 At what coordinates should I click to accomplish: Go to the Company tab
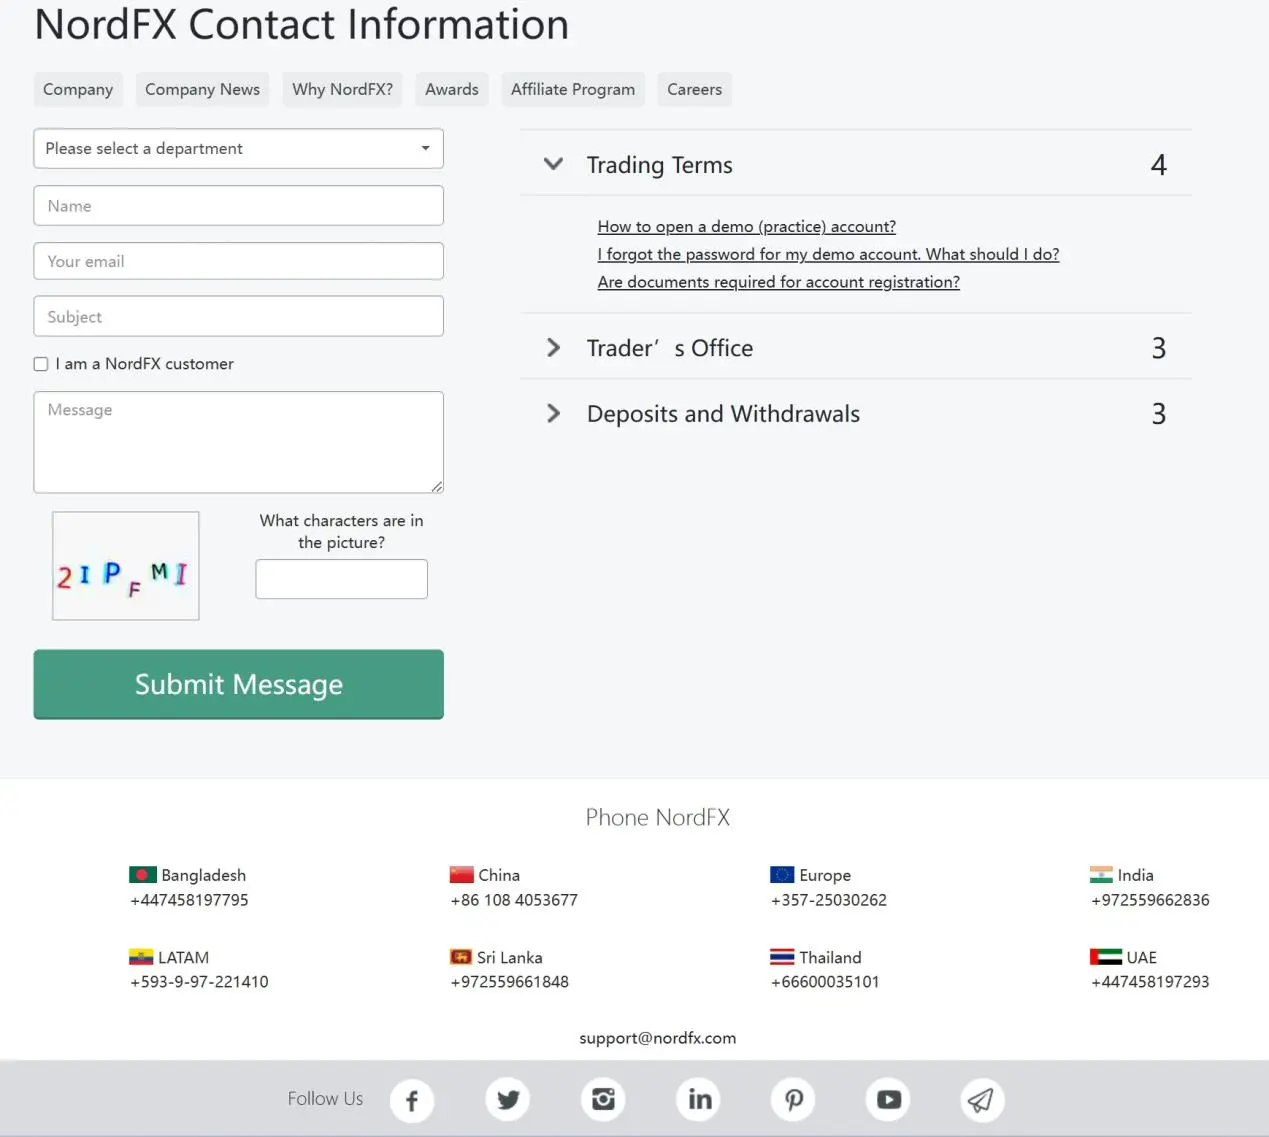tap(78, 89)
